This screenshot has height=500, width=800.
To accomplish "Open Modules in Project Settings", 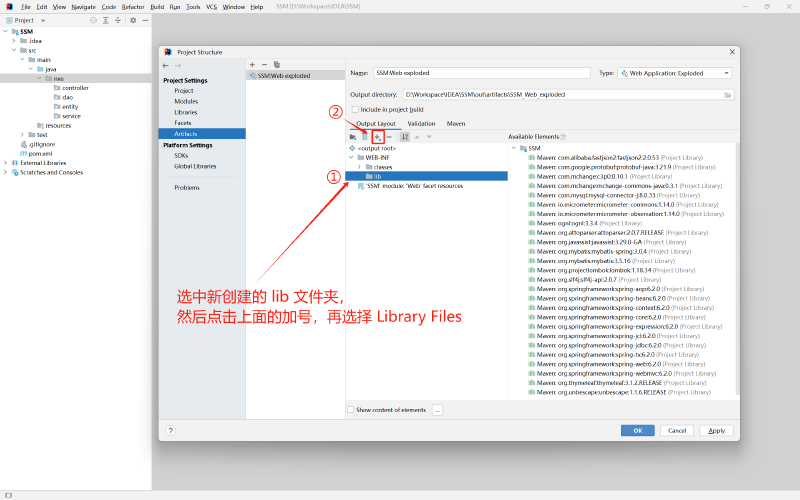I will (x=186, y=102).
